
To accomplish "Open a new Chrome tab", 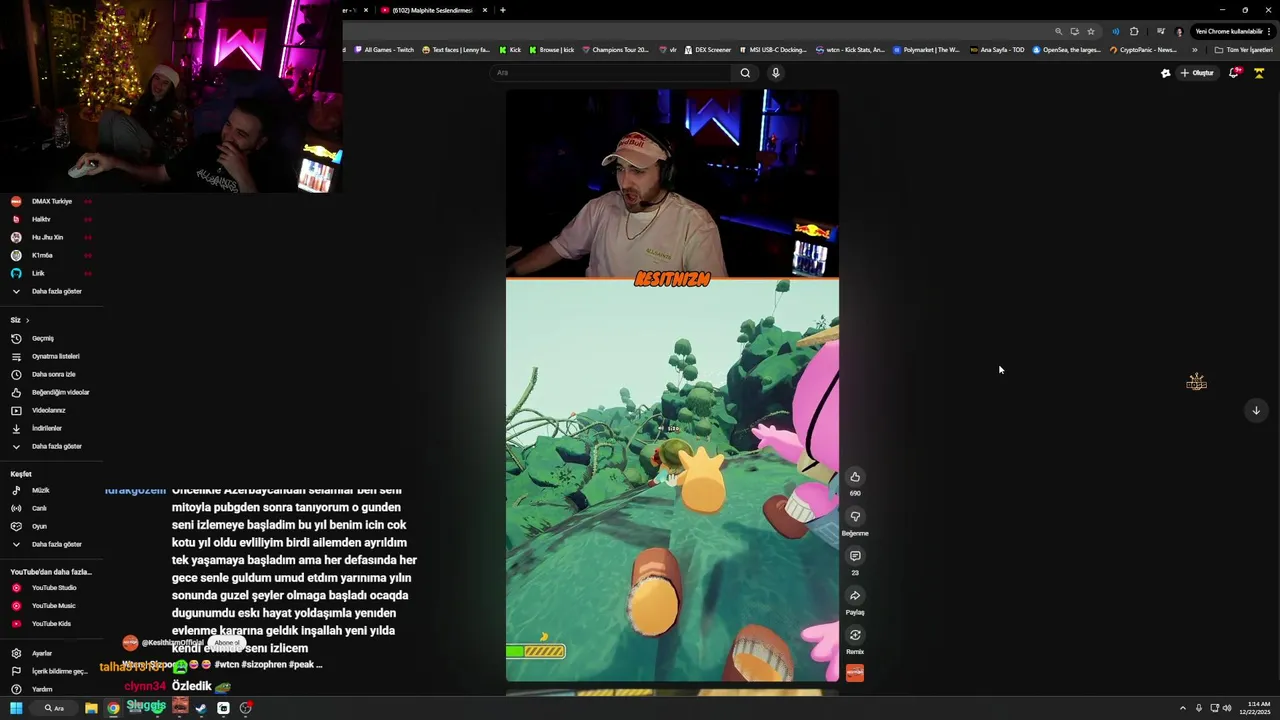I will click(x=503, y=10).
